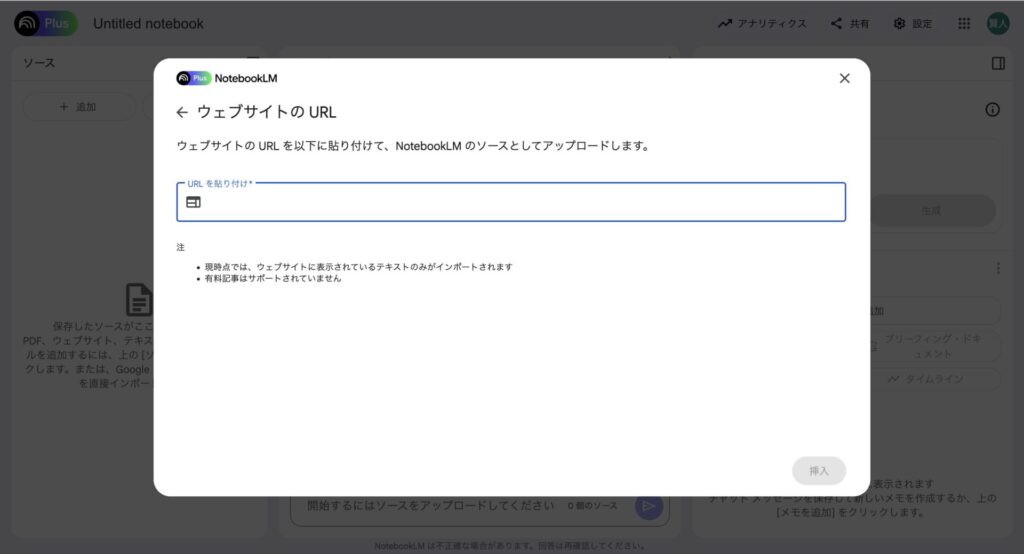
Task: Click the ブリーフィング・ドキュメント button
Action: click(934, 346)
